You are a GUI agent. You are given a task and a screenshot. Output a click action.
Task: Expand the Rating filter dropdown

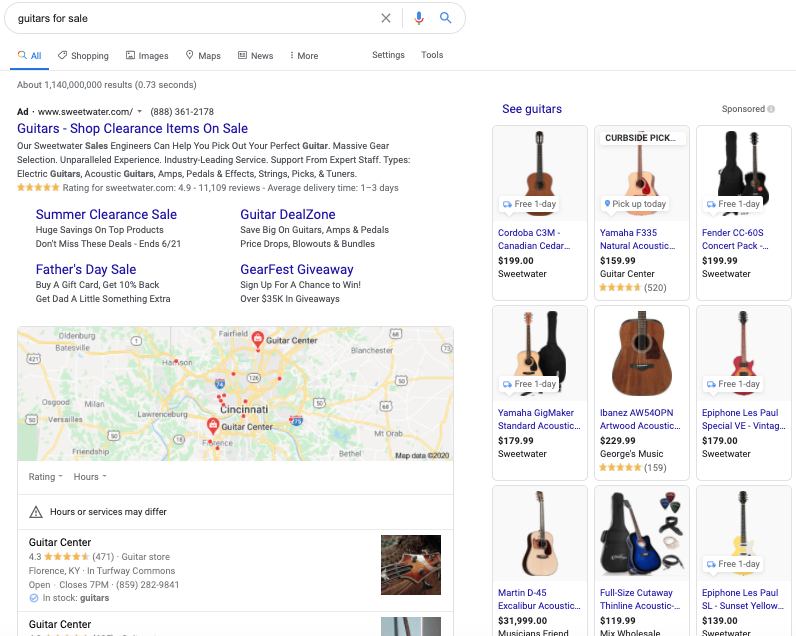pos(45,477)
